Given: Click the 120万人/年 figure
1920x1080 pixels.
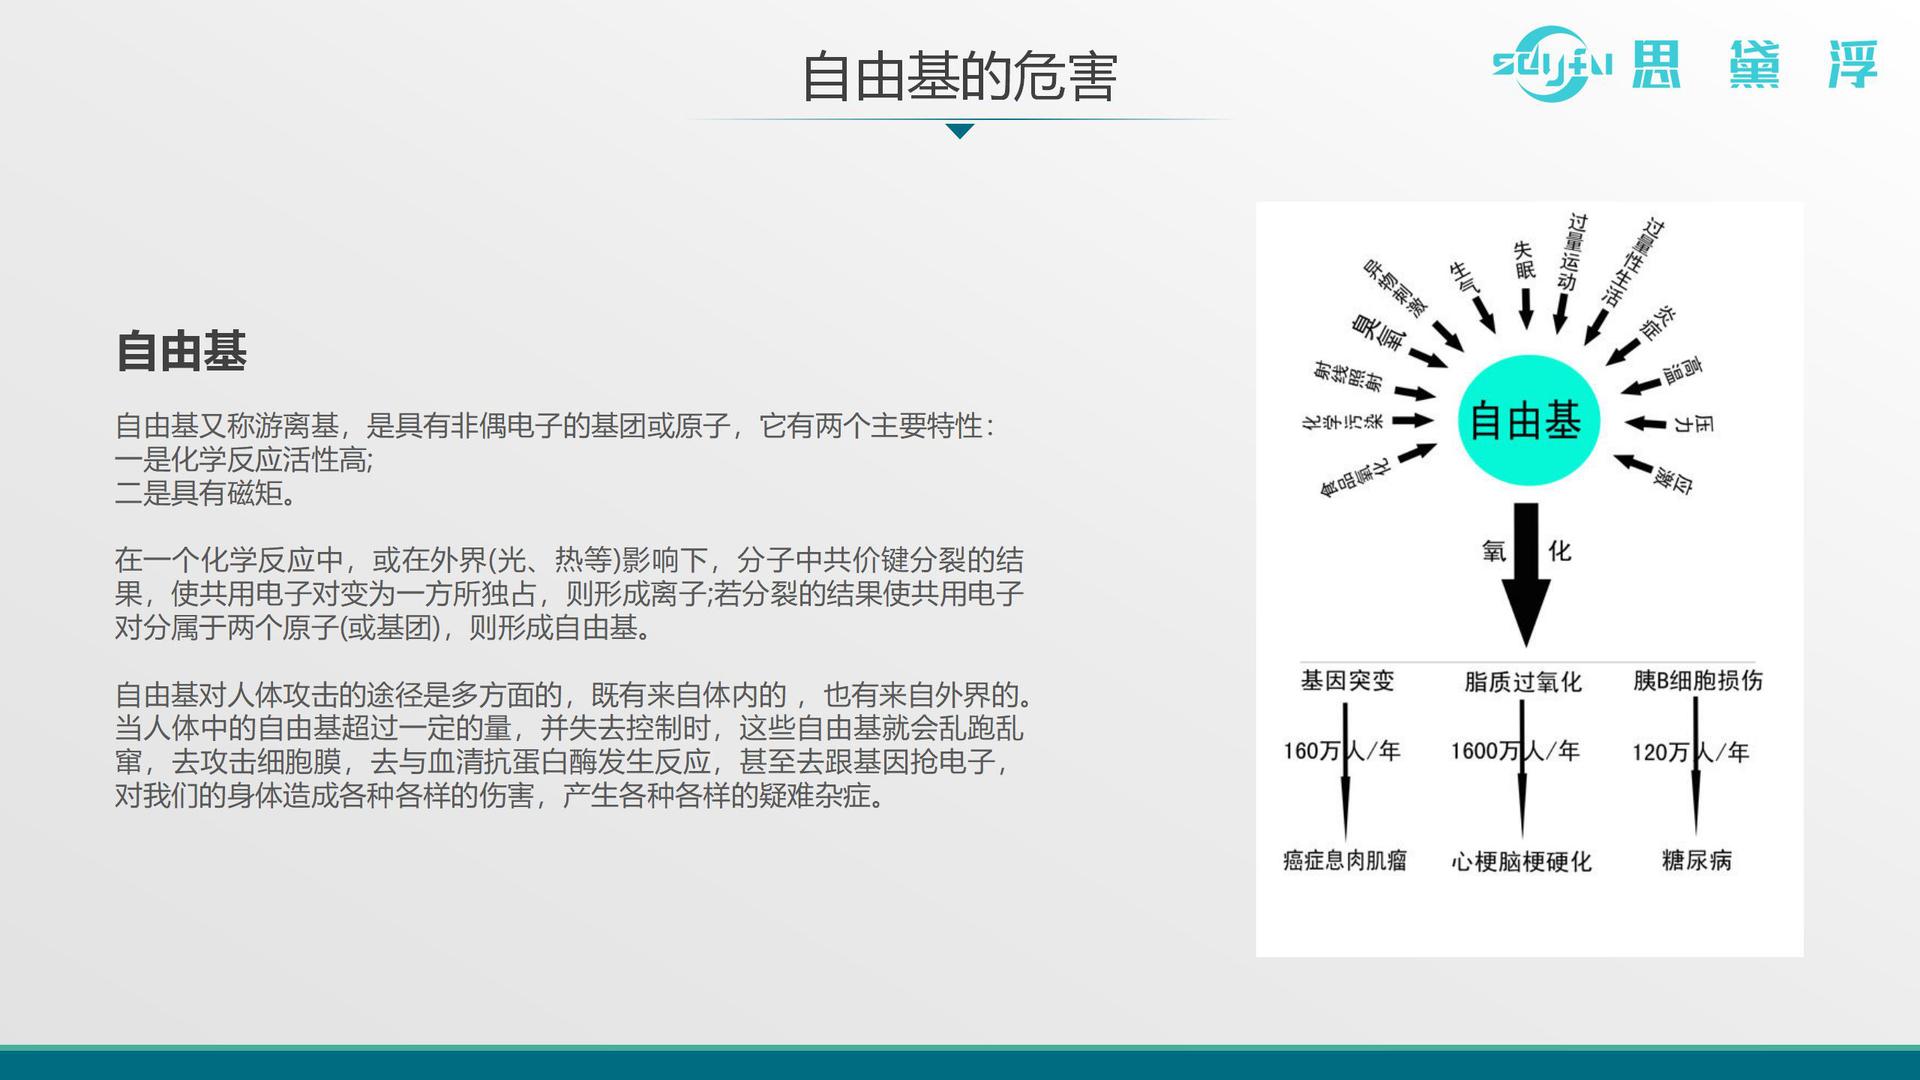Looking at the screenshot, I should (1691, 752).
